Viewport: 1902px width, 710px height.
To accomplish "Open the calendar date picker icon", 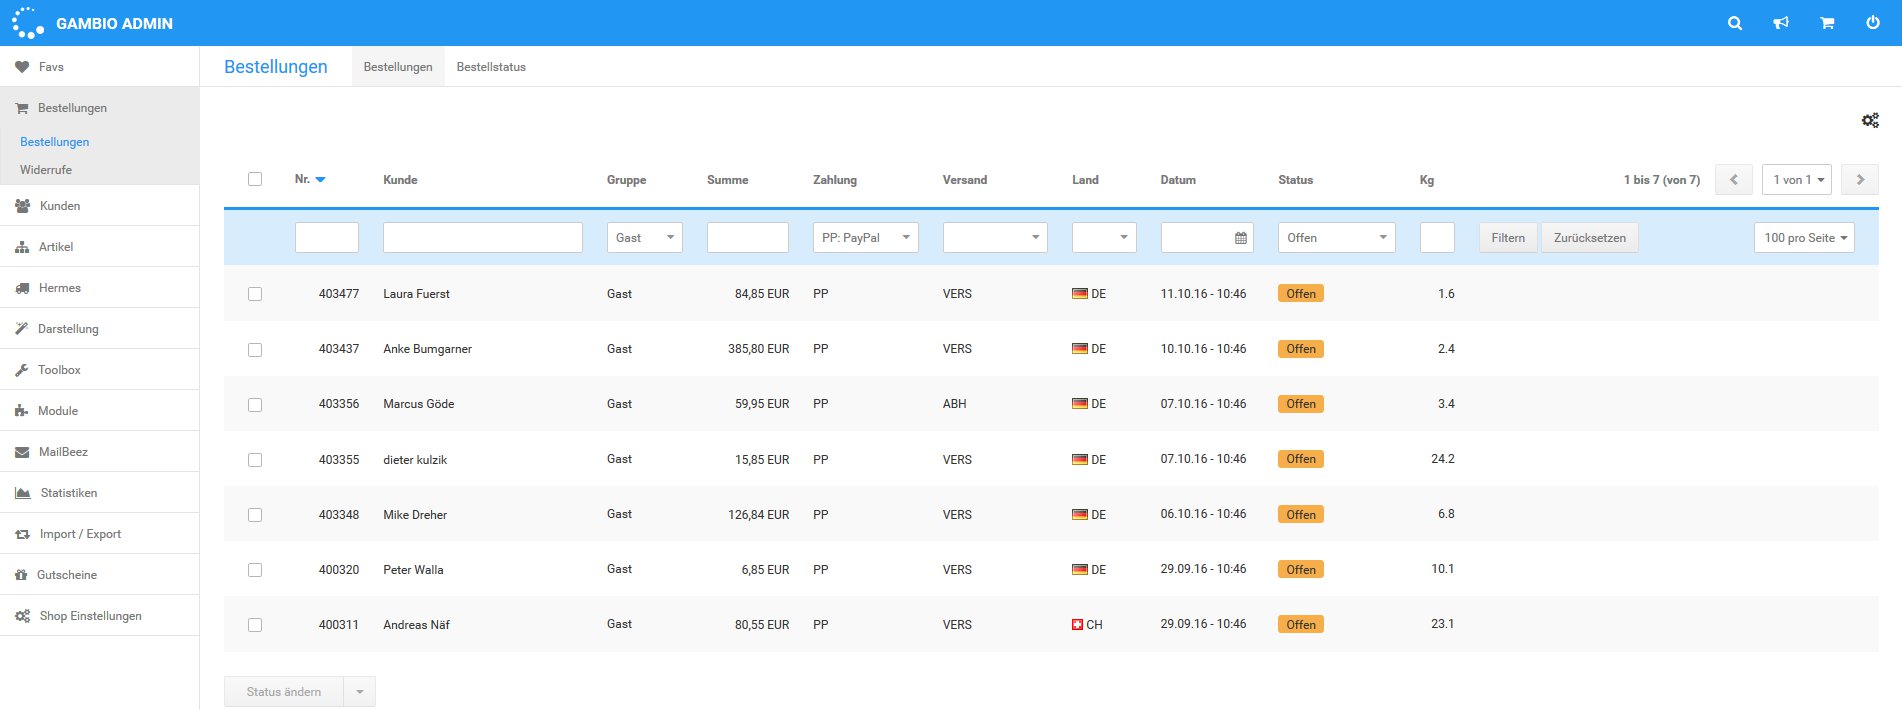I will pos(1240,238).
